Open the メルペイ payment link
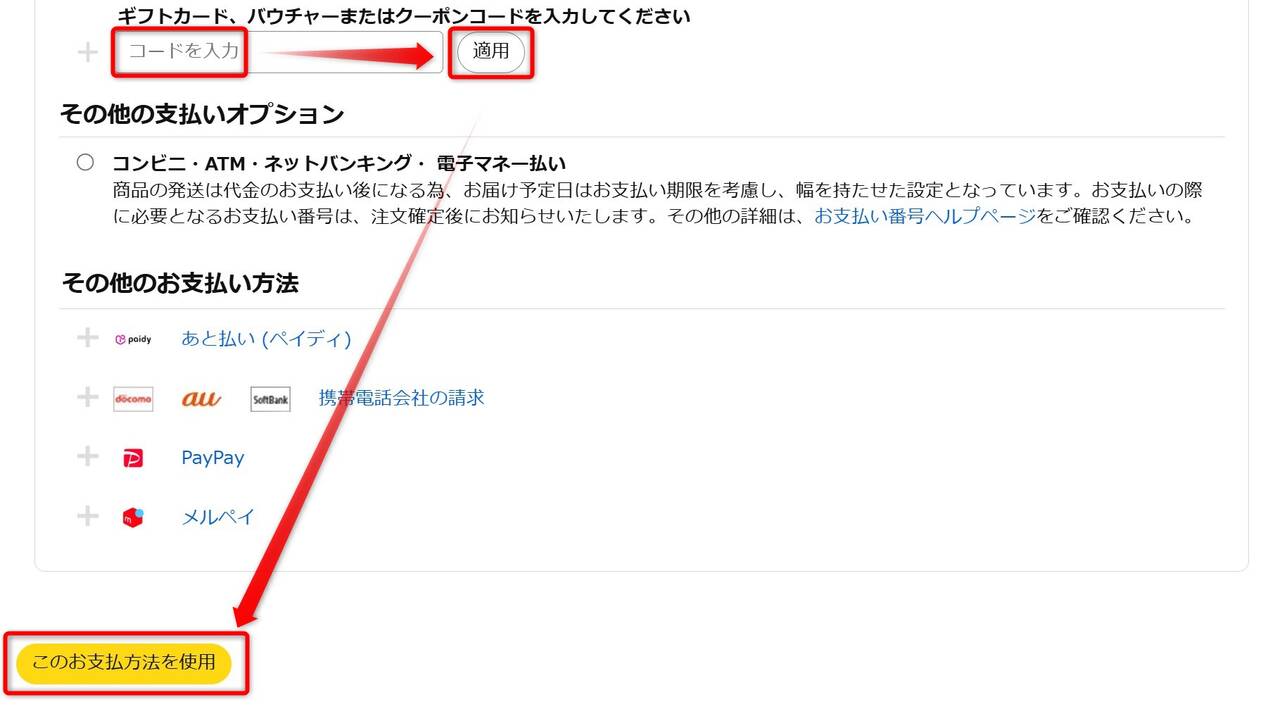1280x721 pixels. [218, 517]
